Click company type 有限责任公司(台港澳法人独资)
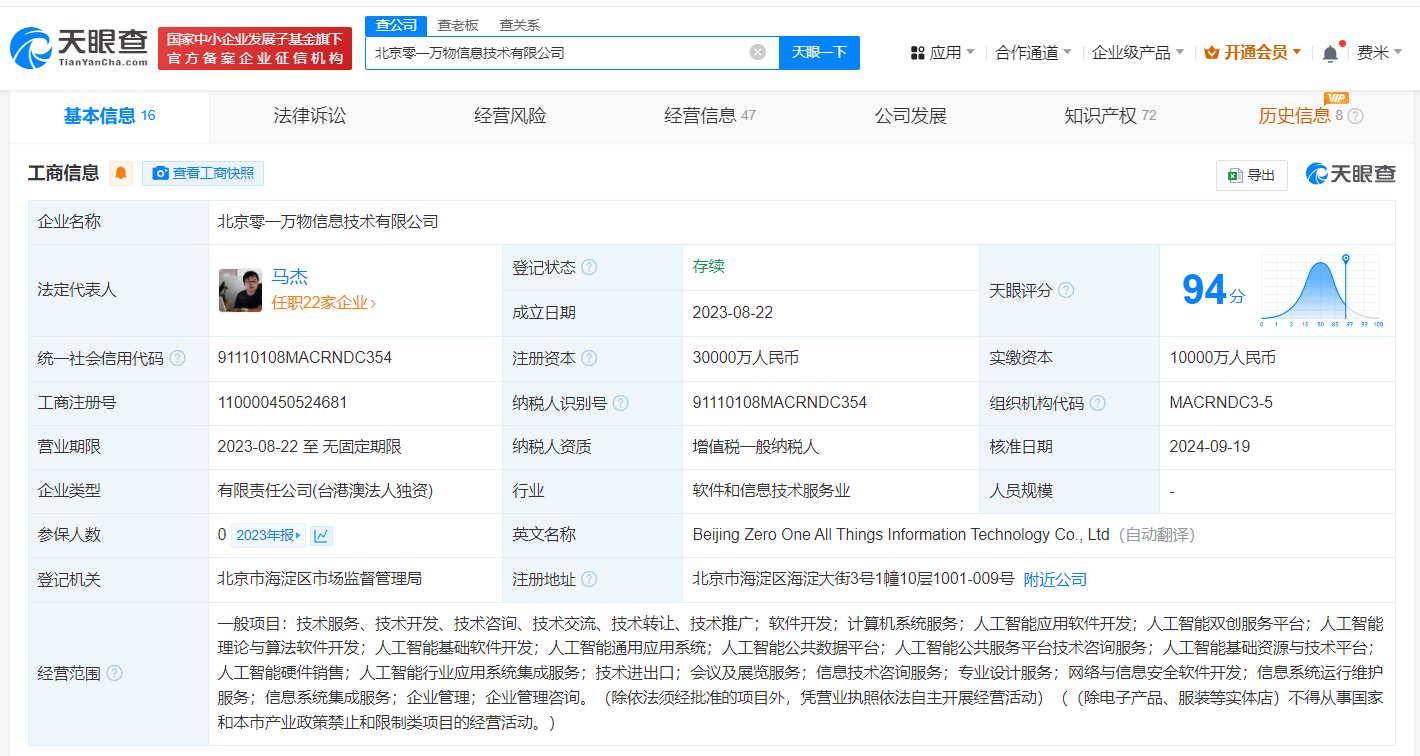The image size is (1420, 756). coord(326,491)
